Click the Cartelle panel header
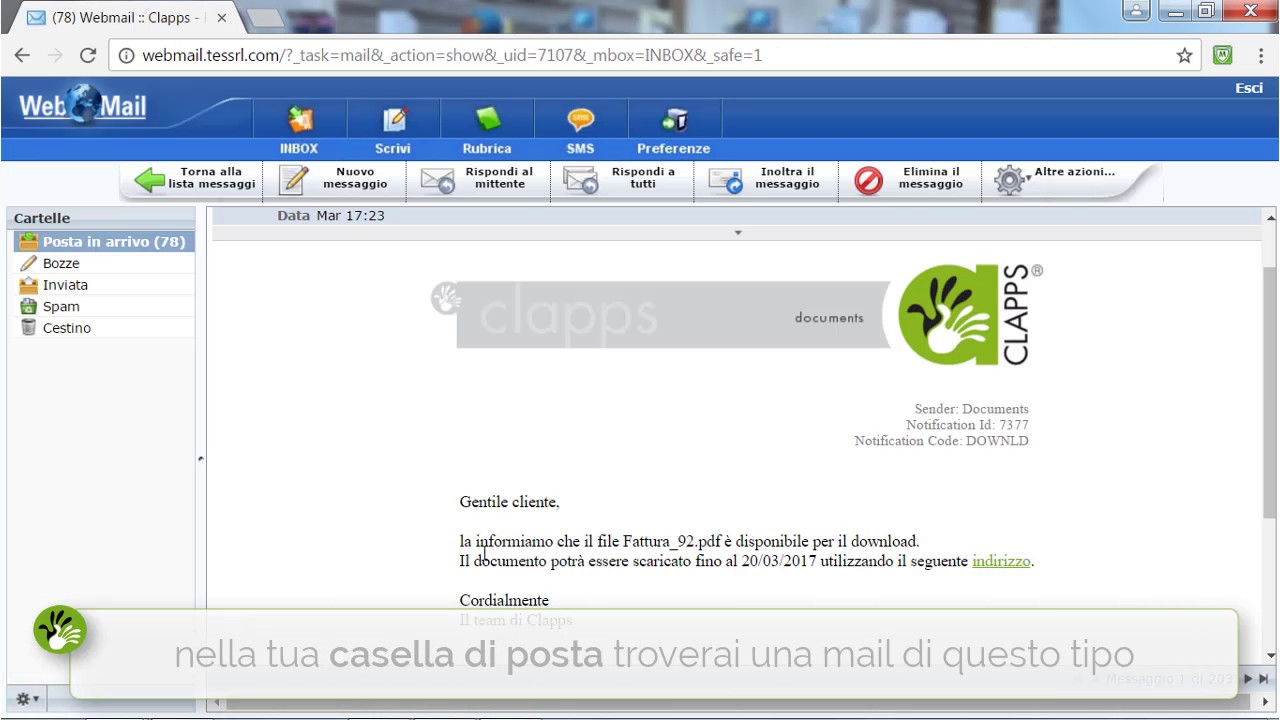Screen dimensions: 1280x720 coord(101,218)
